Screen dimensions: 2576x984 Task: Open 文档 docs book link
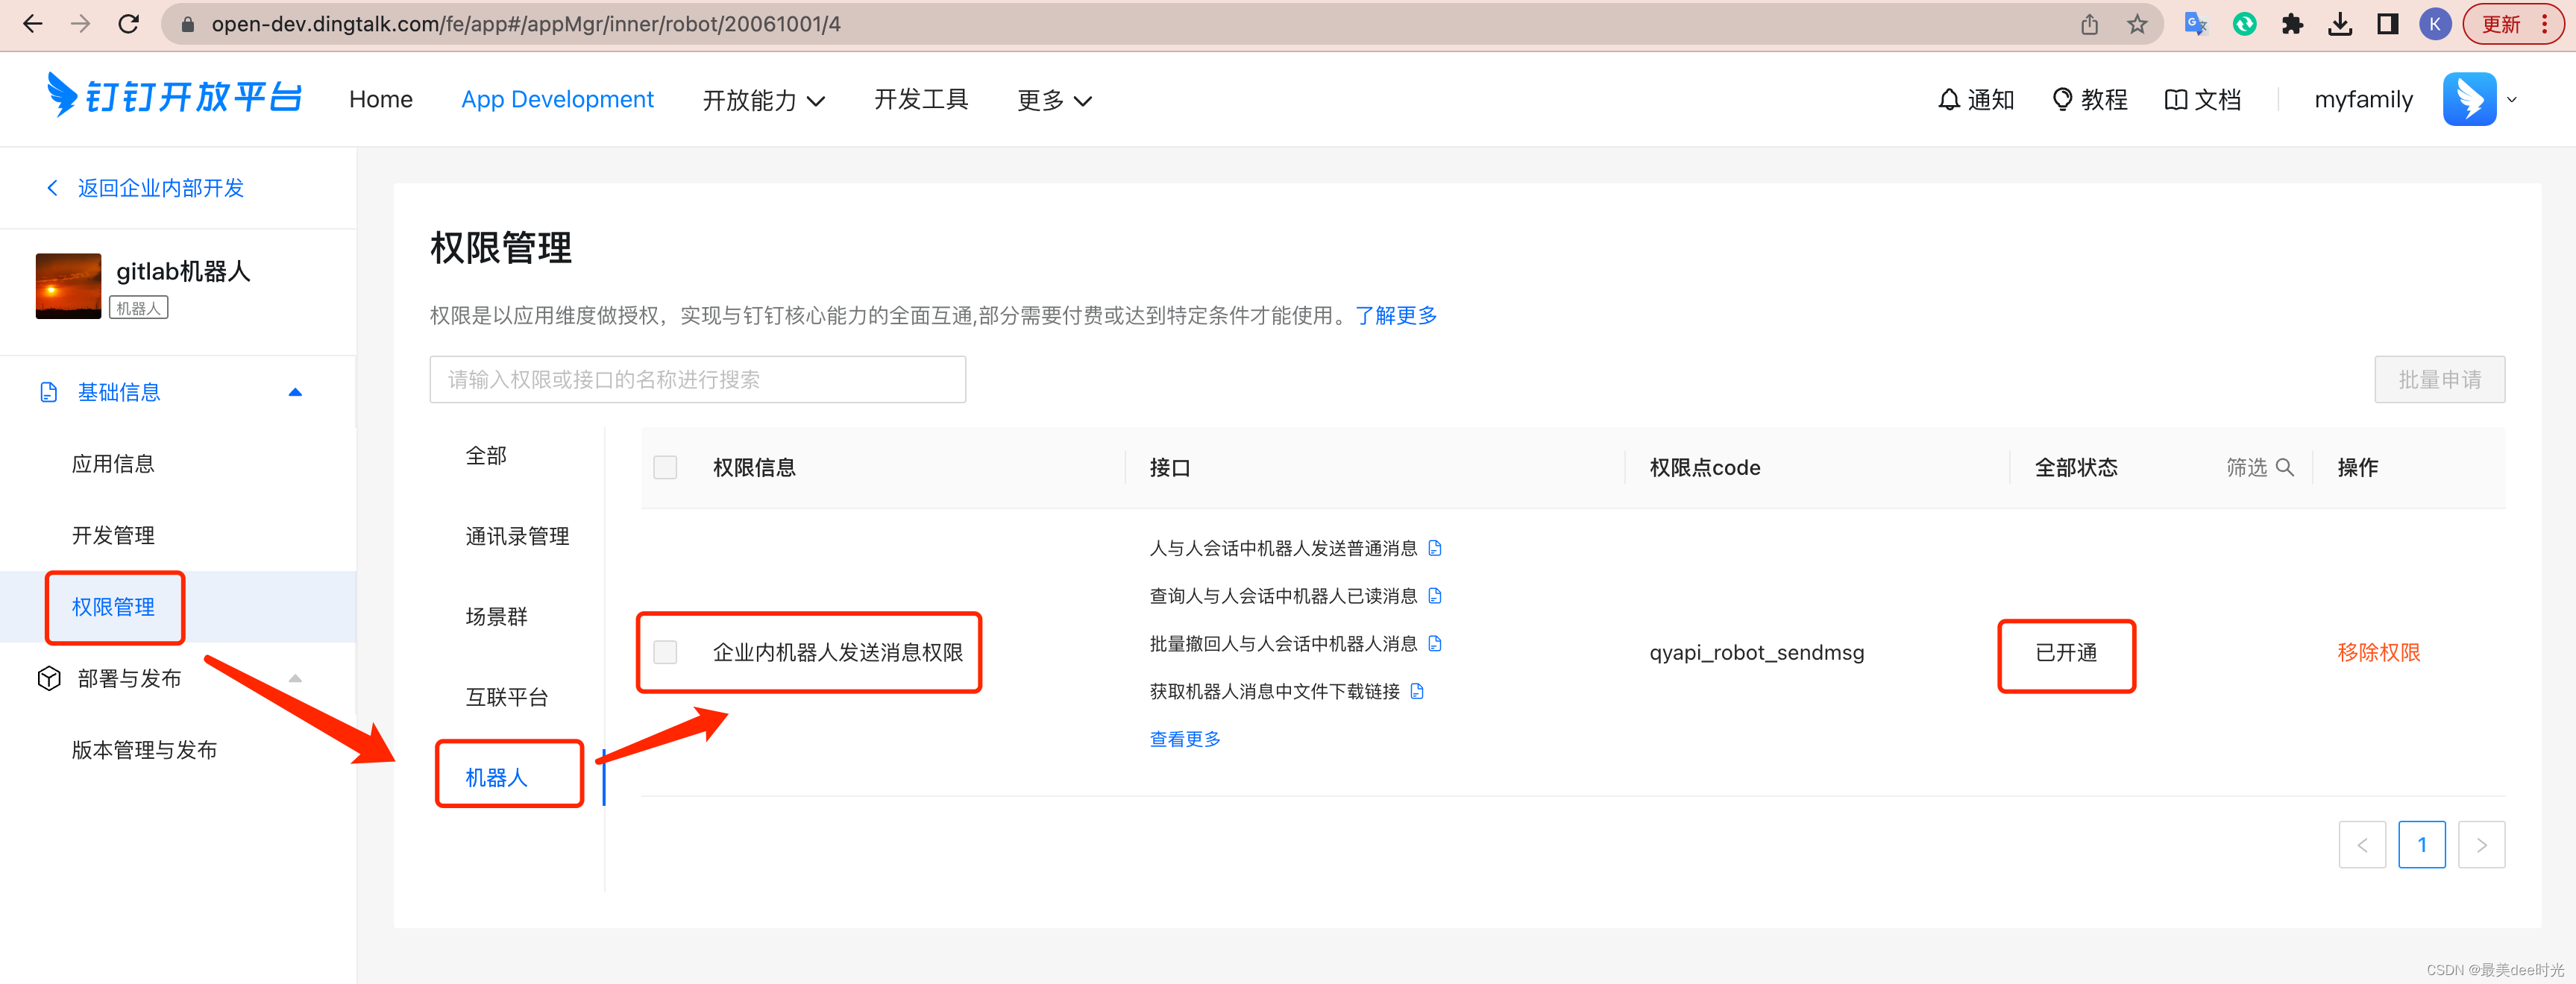[x=2203, y=100]
